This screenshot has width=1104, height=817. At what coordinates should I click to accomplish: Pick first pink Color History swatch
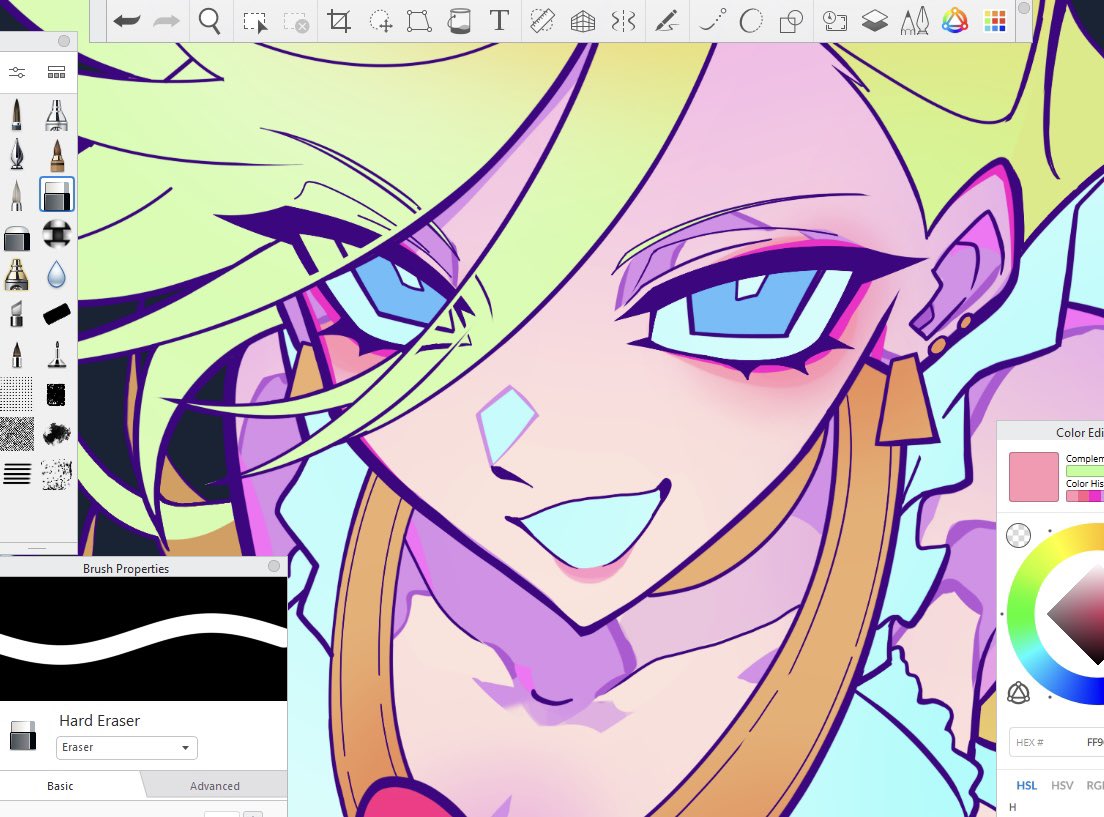(x=1072, y=496)
